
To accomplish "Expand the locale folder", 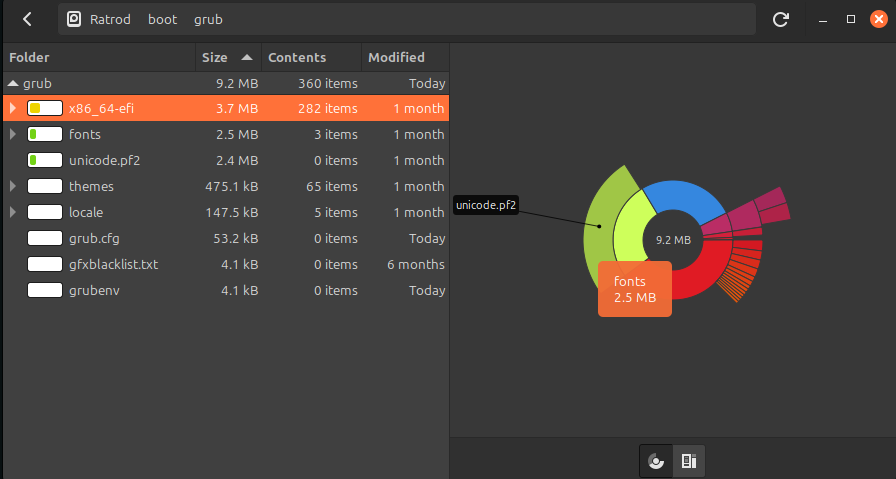I will (x=13, y=212).
